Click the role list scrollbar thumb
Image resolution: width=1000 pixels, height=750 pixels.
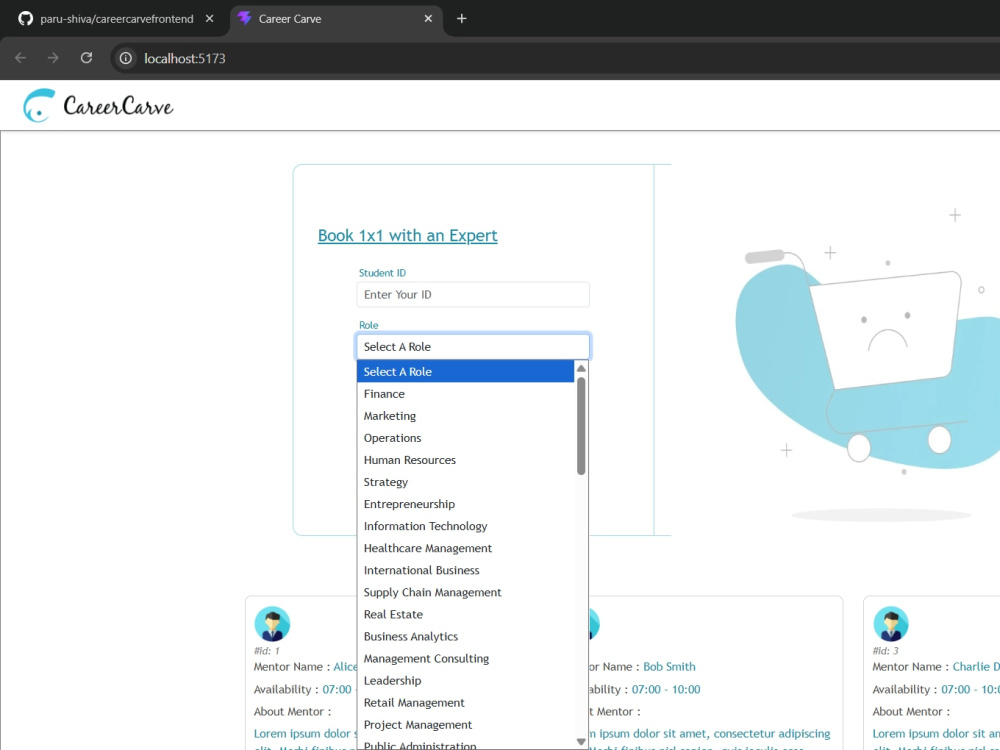coord(581,427)
